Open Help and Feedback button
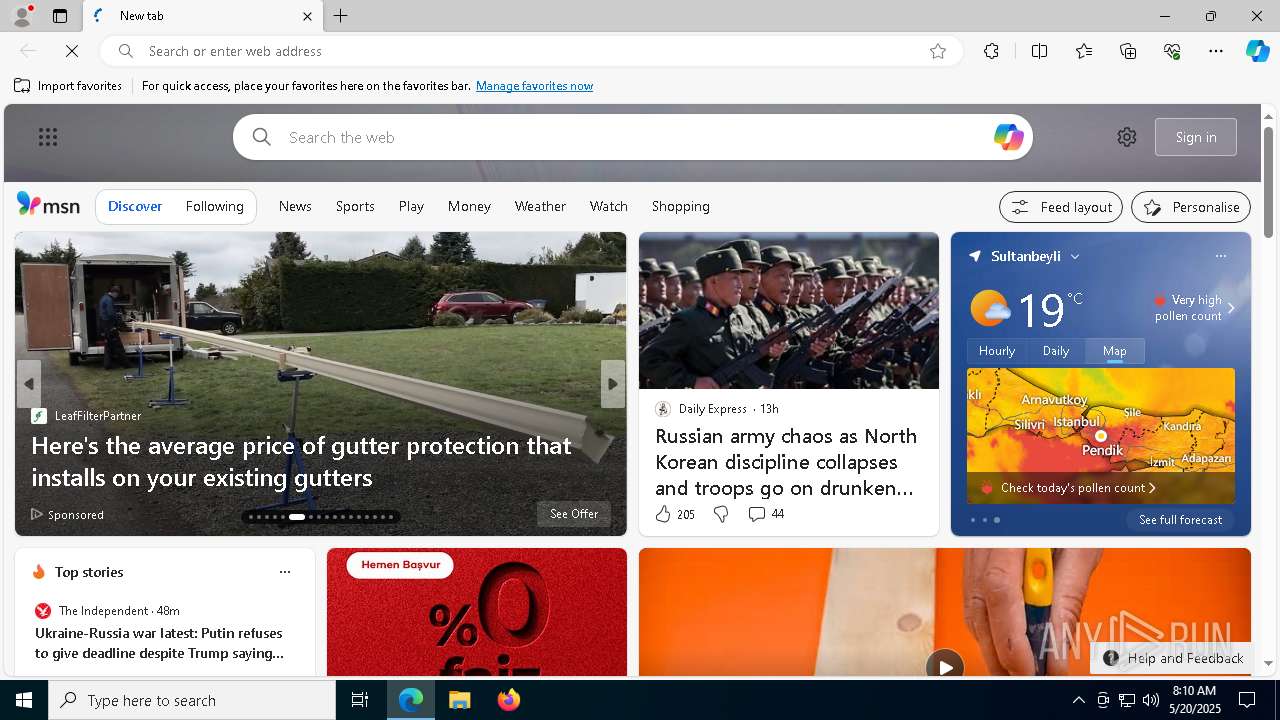This screenshot has height=720, width=1280. pyautogui.click(x=1175, y=658)
